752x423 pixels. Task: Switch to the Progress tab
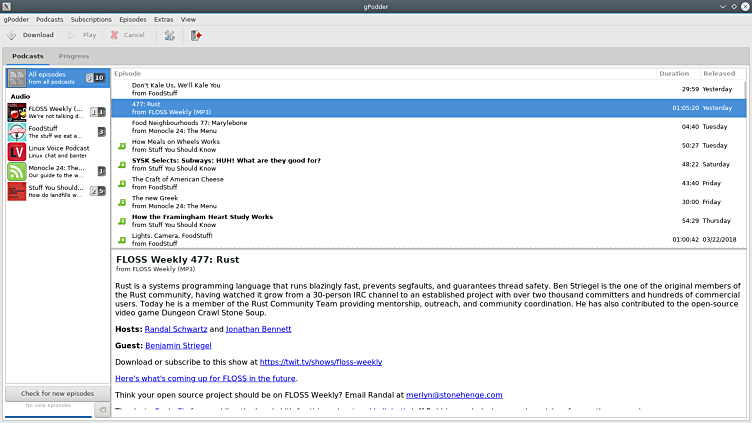pyautogui.click(x=73, y=56)
